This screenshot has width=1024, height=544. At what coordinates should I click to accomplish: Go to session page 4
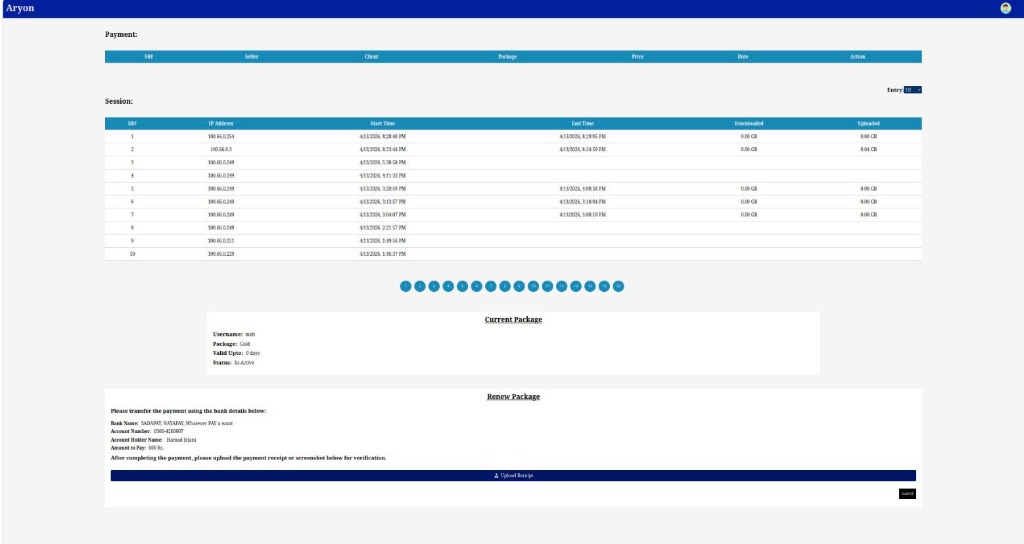coord(448,286)
